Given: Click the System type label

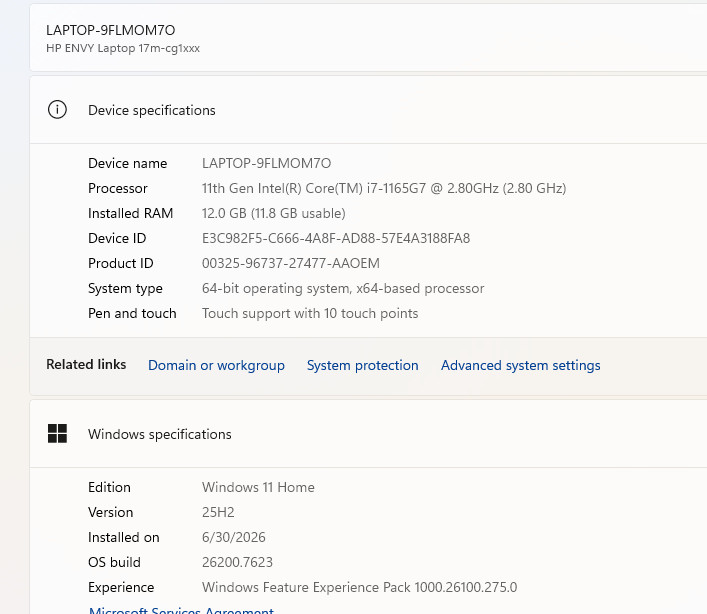Looking at the screenshot, I should [x=125, y=289].
